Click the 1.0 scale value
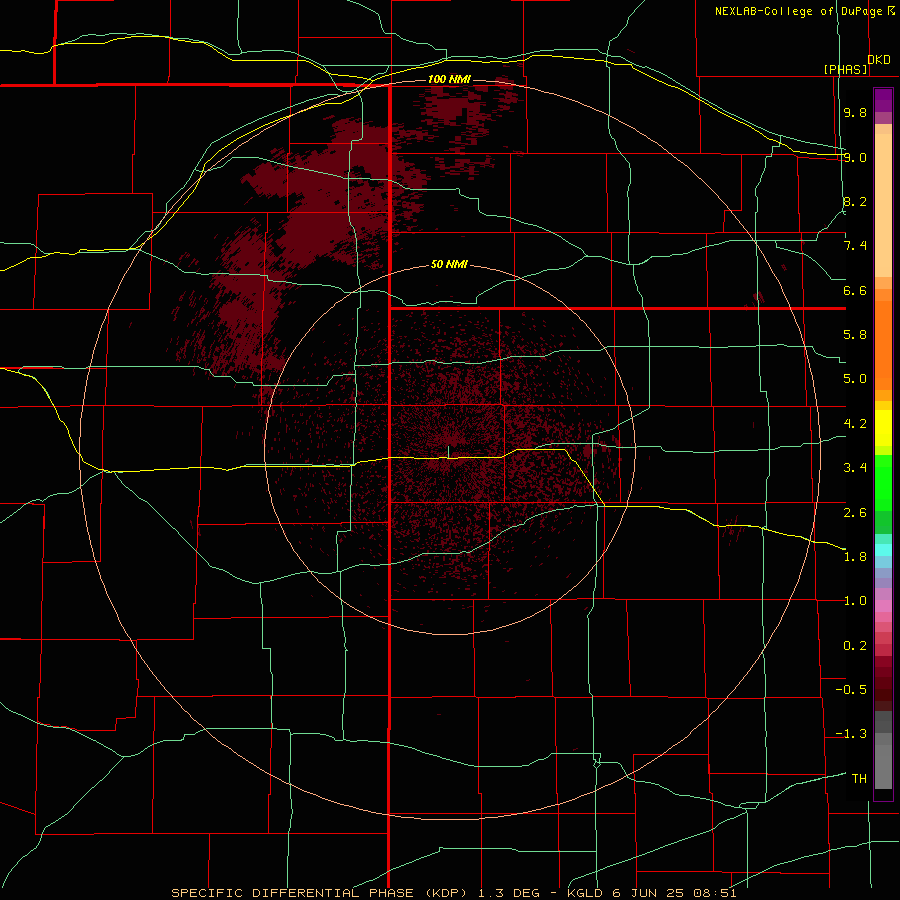Screen dimensions: 900x900 (855, 601)
